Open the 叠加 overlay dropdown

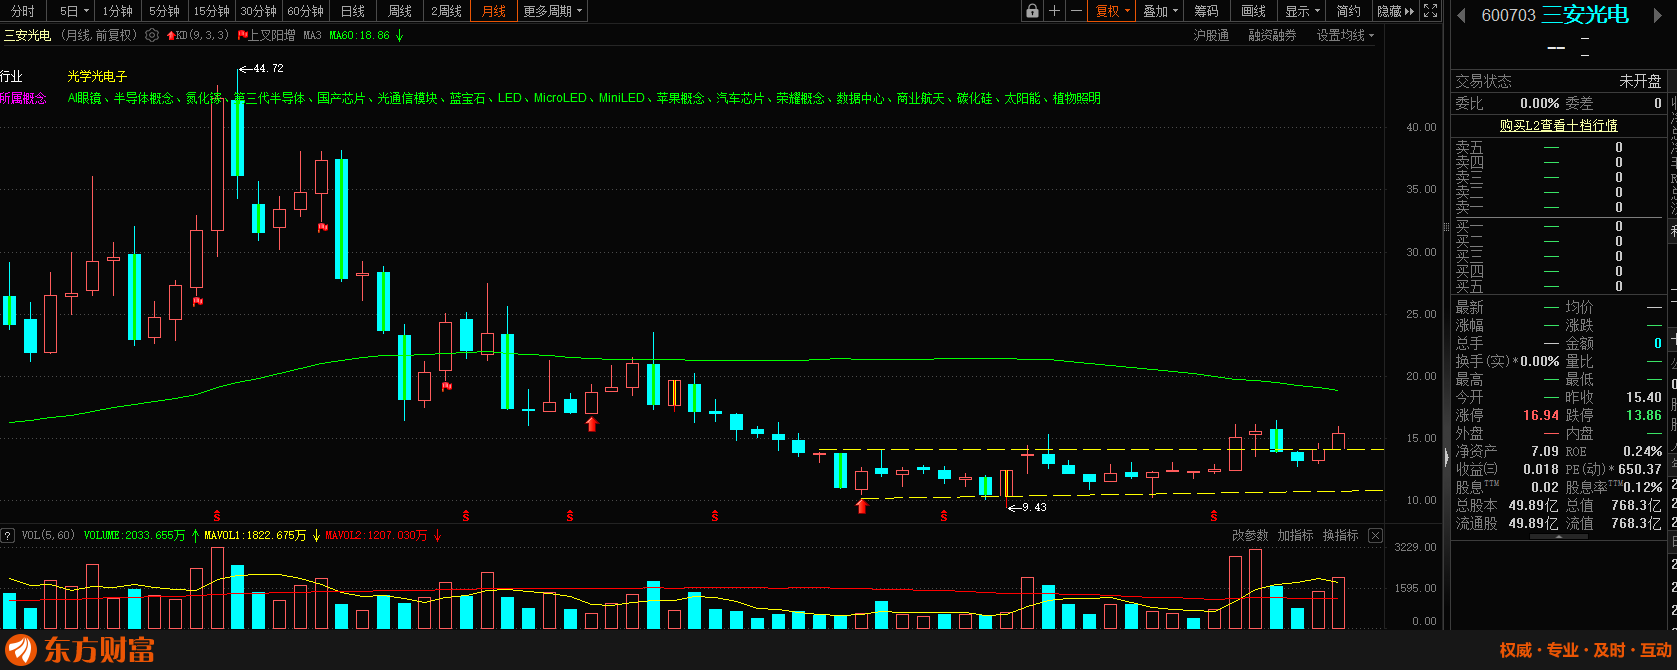1161,11
